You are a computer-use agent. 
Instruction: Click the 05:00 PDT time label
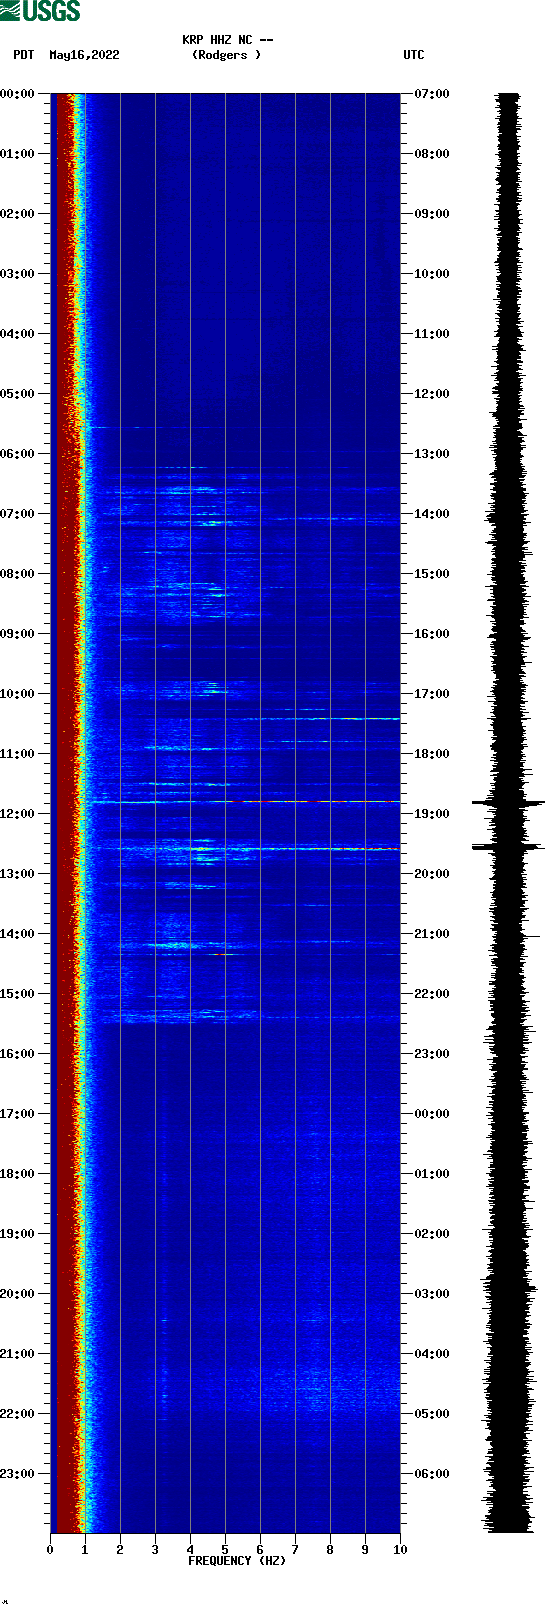[18, 394]
